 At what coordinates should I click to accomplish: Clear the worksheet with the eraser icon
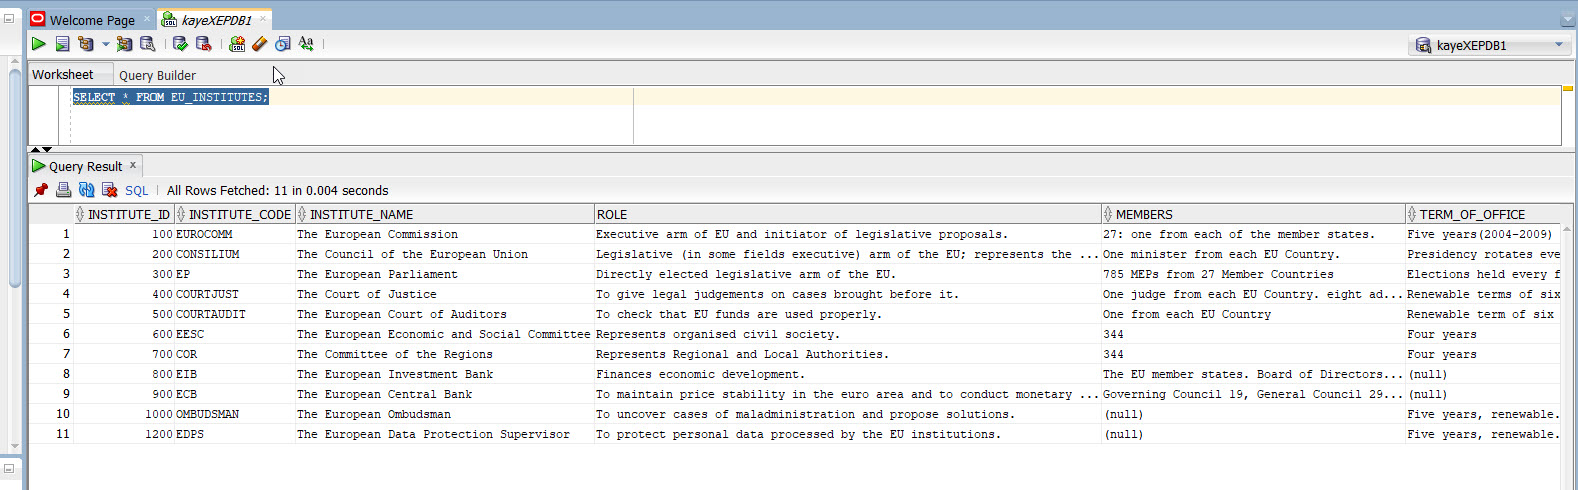[259, 44]
